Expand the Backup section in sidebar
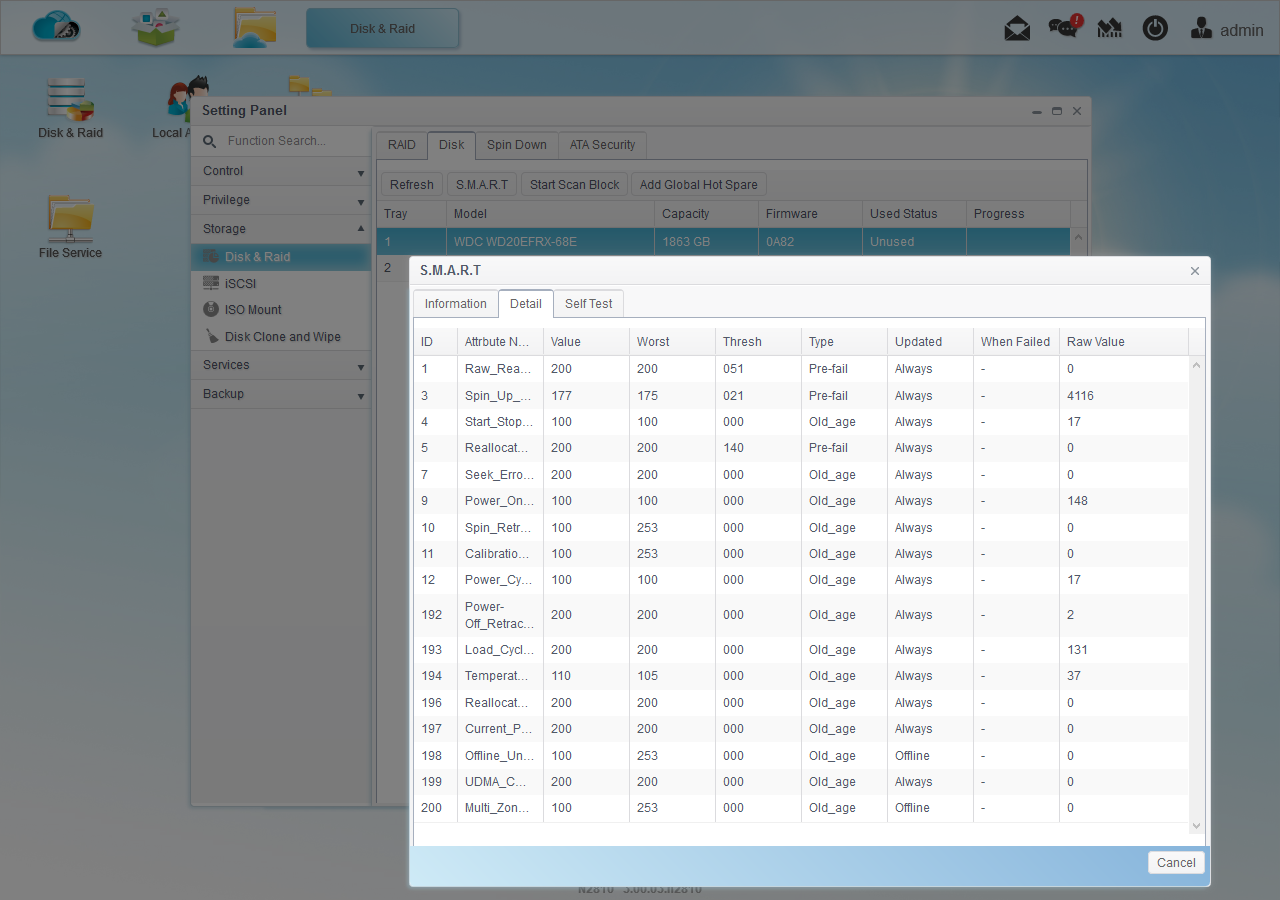The height and width of the screenshot is (900, 1280). pyautogui.click(x=281, y=394)
